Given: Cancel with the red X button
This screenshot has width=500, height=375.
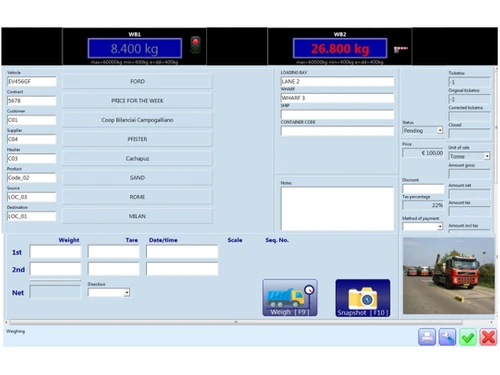Looking at the screenshot, I should (488, 337).
